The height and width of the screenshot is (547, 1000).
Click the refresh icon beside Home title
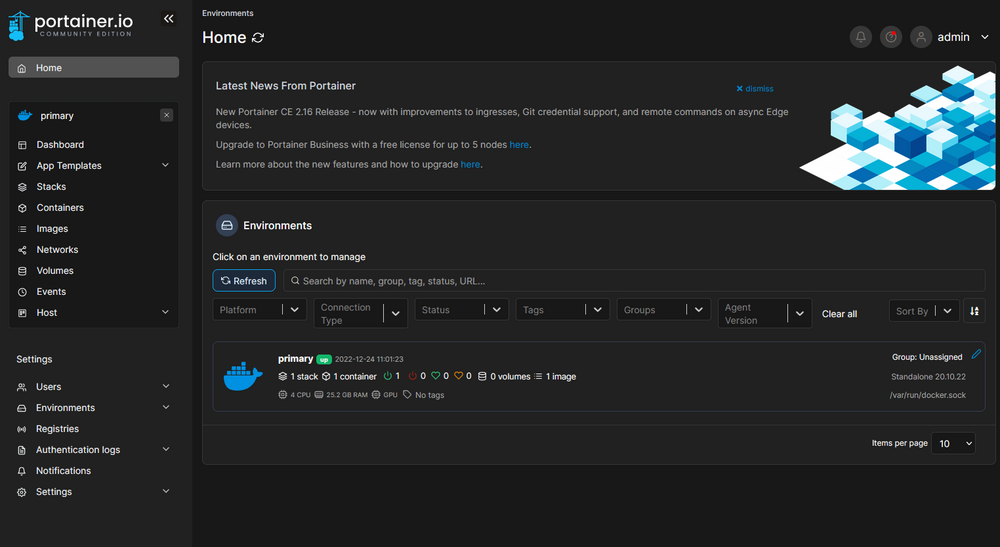click(x=258, y=38)
